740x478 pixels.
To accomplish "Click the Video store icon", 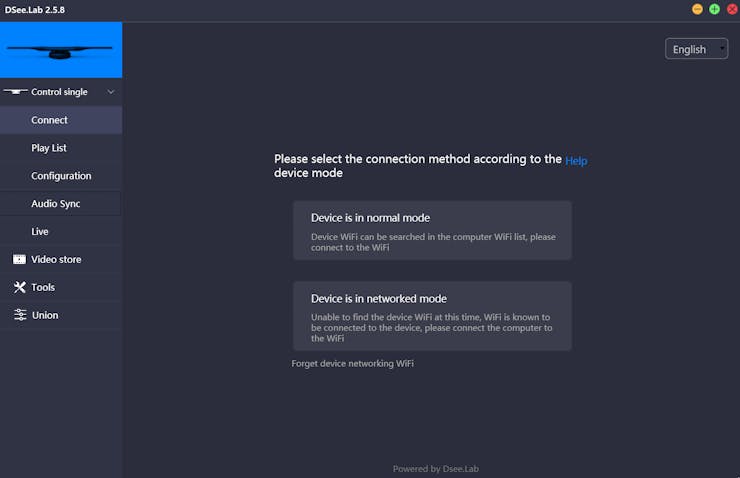I will [20, 259].
